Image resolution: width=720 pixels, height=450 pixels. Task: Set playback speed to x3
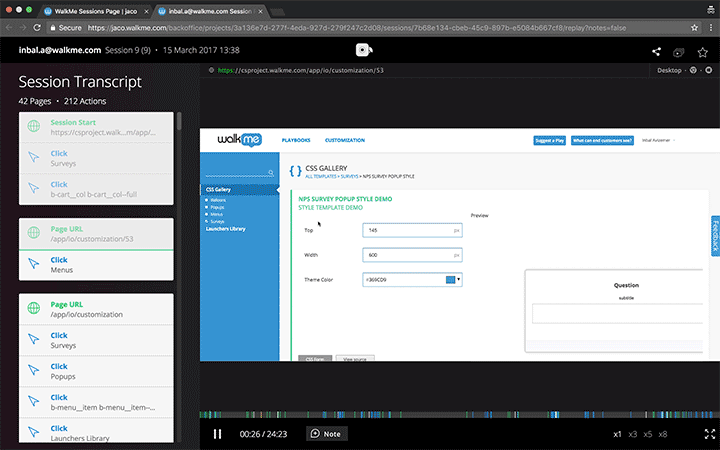(632, 434)
